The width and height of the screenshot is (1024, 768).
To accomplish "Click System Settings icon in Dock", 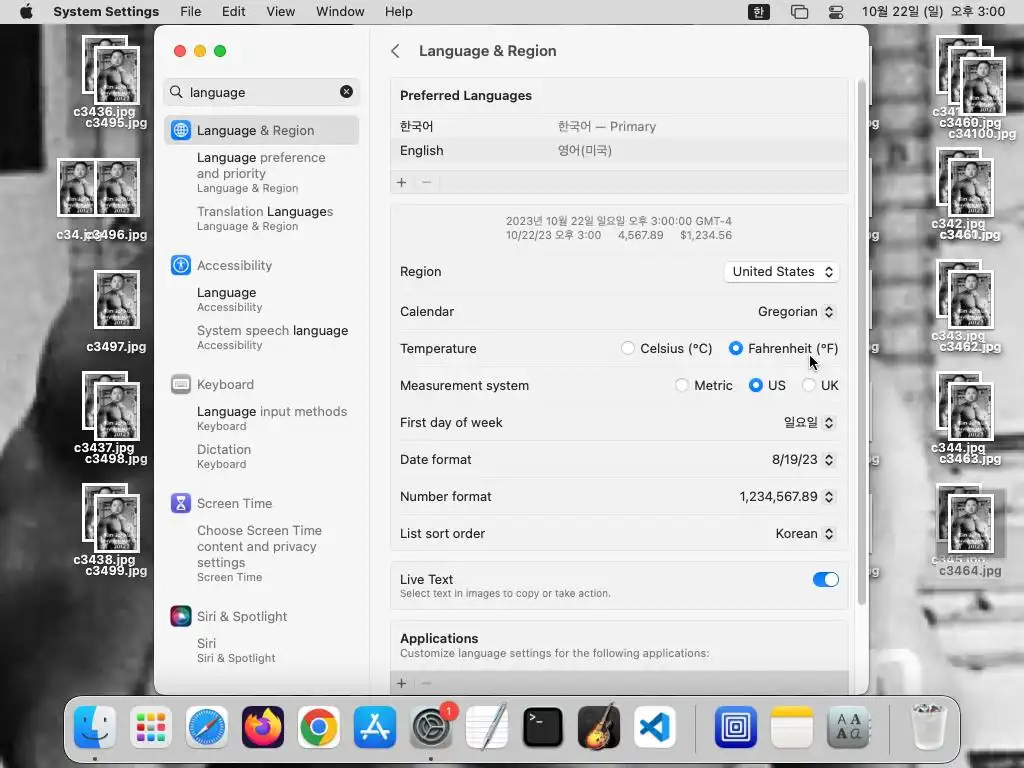I will click(431, 727).
